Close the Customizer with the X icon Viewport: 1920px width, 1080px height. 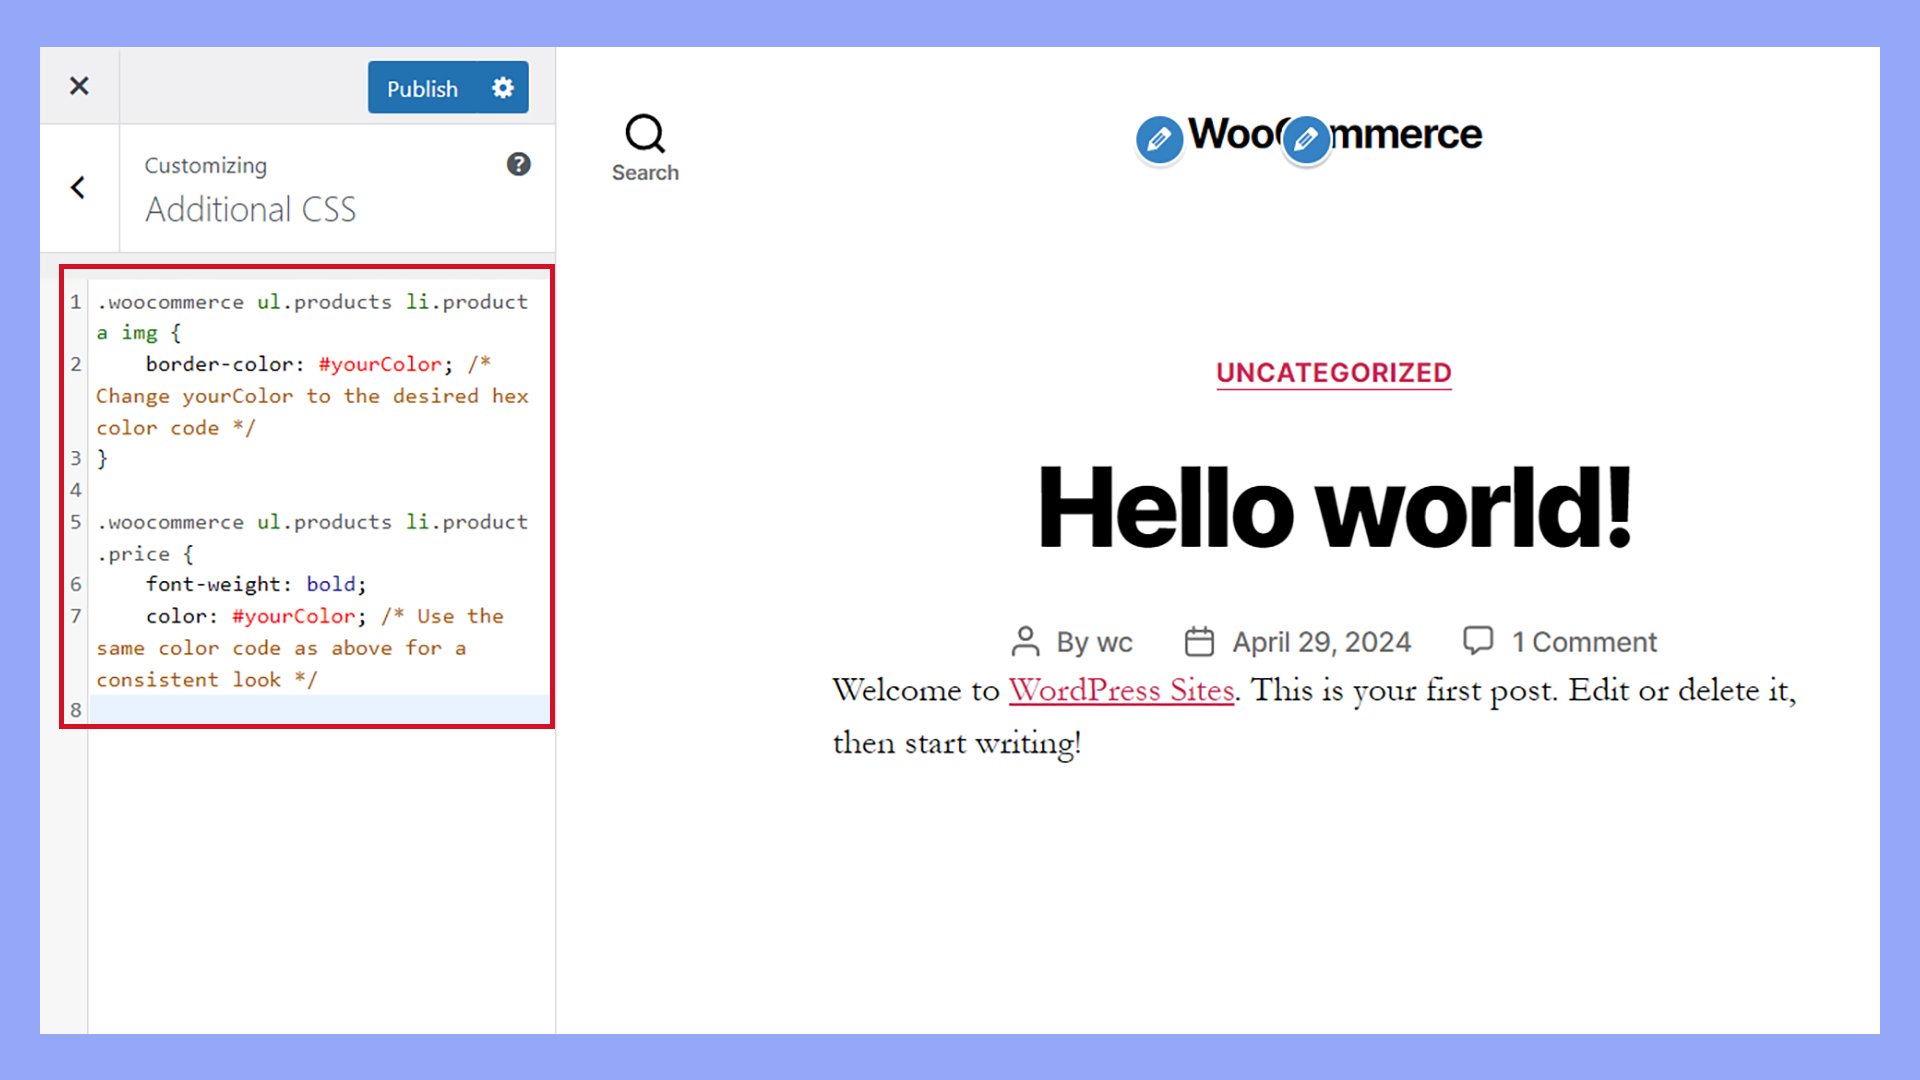tap(79, 86)
